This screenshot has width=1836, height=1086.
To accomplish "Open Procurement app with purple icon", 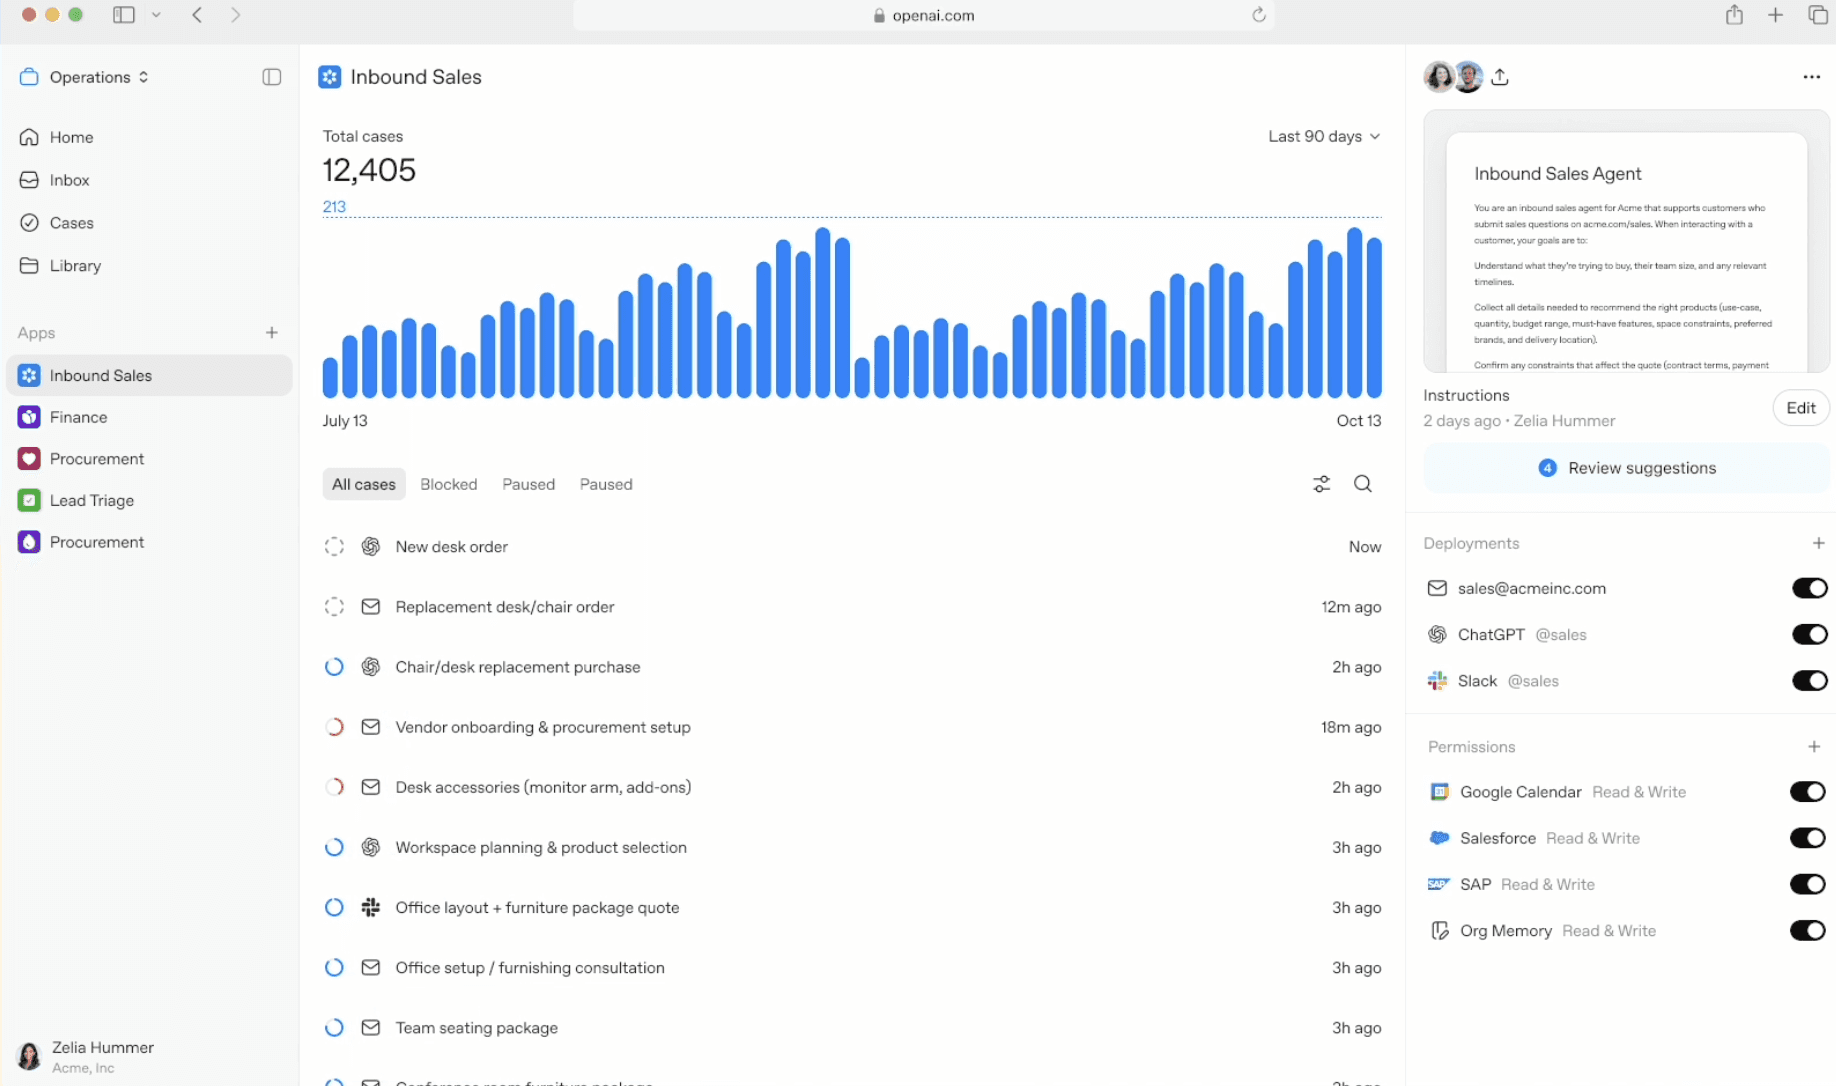I will (x=149, y=542).
